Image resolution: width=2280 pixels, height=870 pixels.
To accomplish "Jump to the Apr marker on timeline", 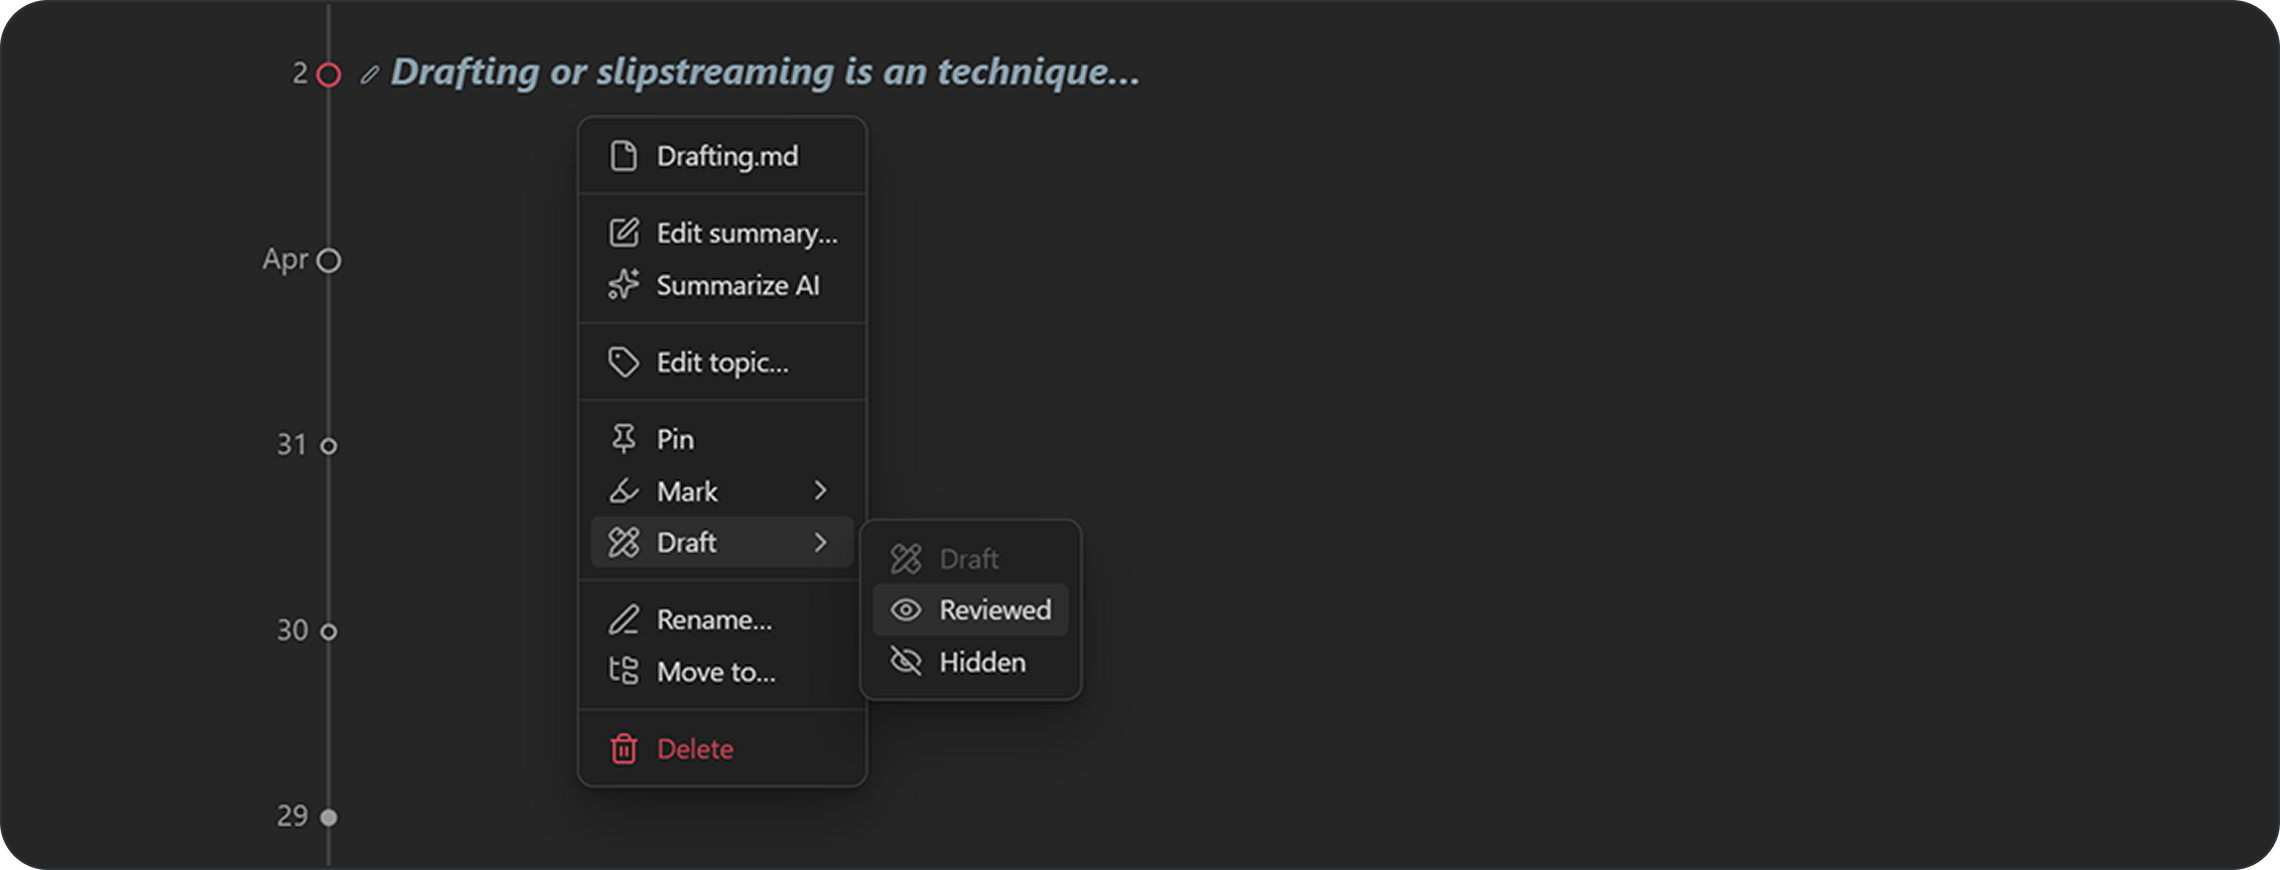I will click(328, 260).
